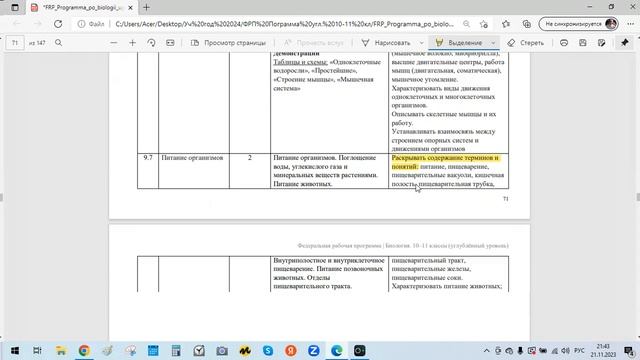Click the file info icon in address bar
640x360 pixels.
[x=82, y=24]
